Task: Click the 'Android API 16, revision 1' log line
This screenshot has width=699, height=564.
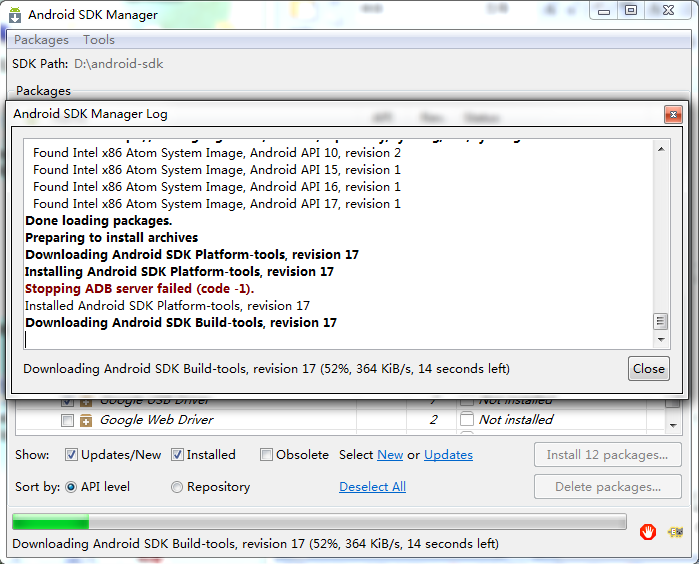Action: (217, 187)
